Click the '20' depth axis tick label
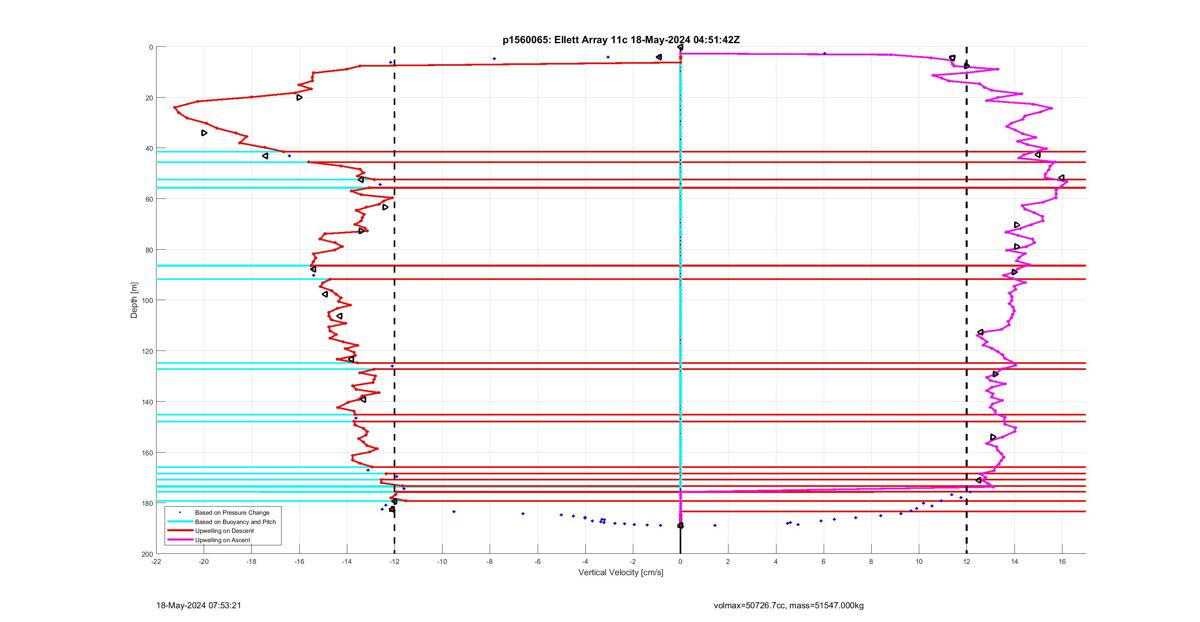Screen dimensions: 1200x622 (148, 98)
